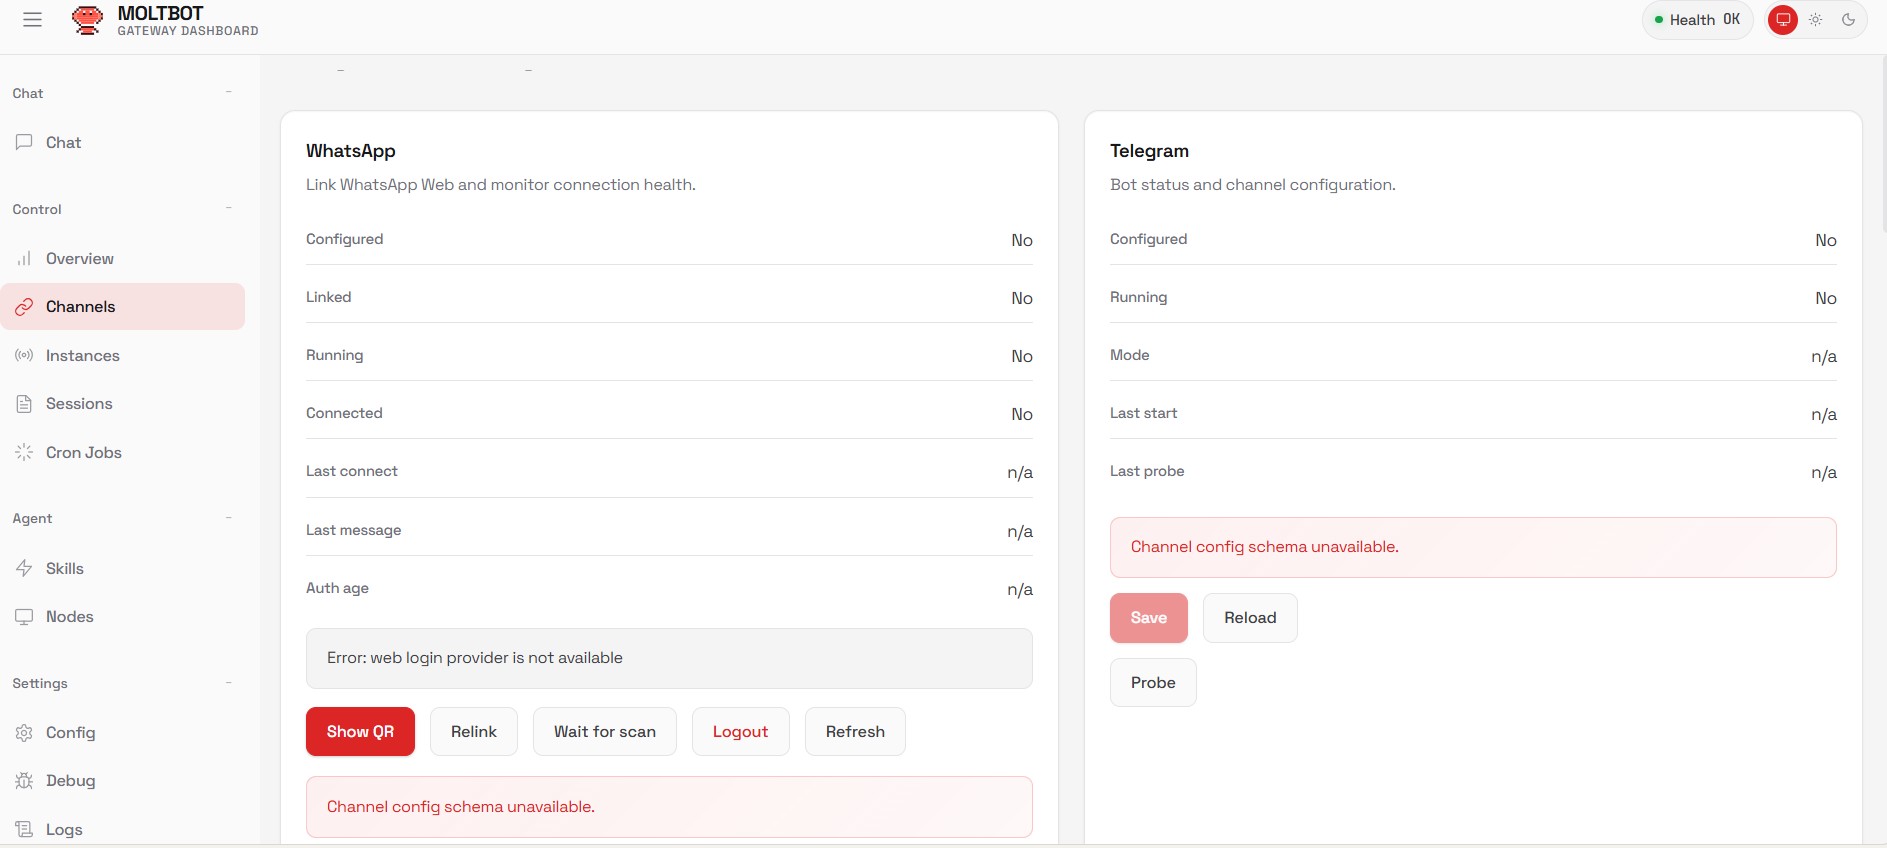Collapse the Chat sidebar section
This screenshot has height=848, width=1887.
click(x=229, y=93)
